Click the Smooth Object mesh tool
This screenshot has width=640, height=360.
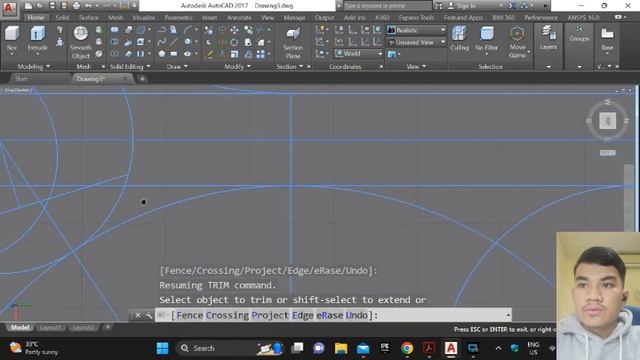(80, 42)
